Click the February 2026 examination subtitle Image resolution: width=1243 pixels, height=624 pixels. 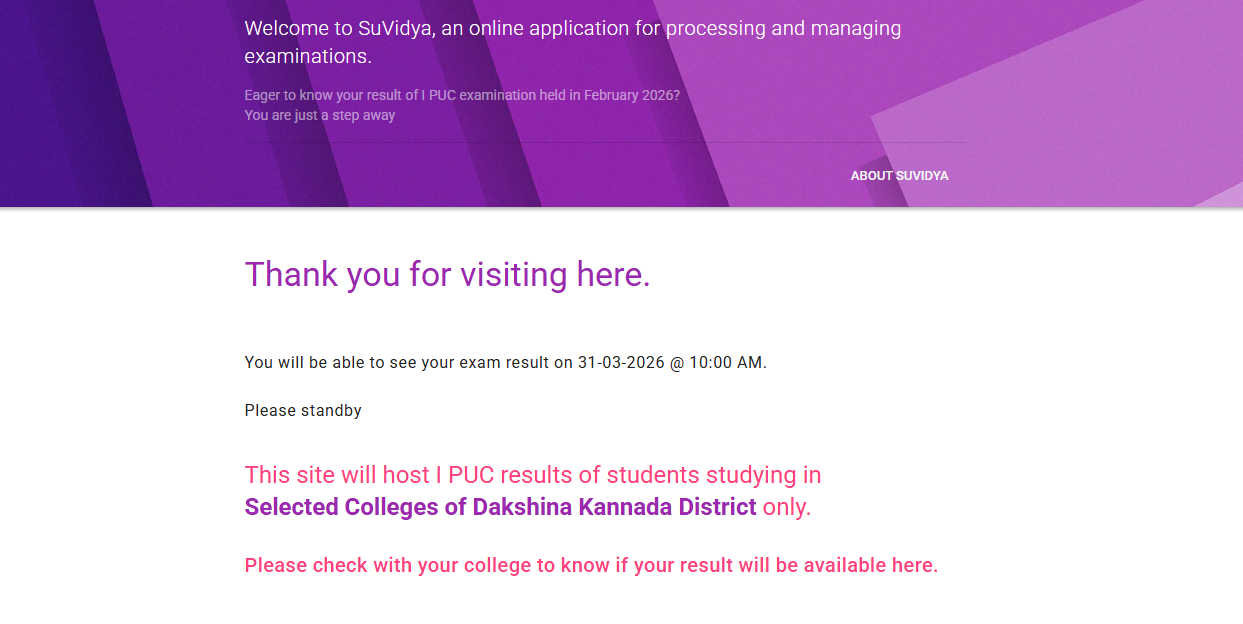[462, 95]
